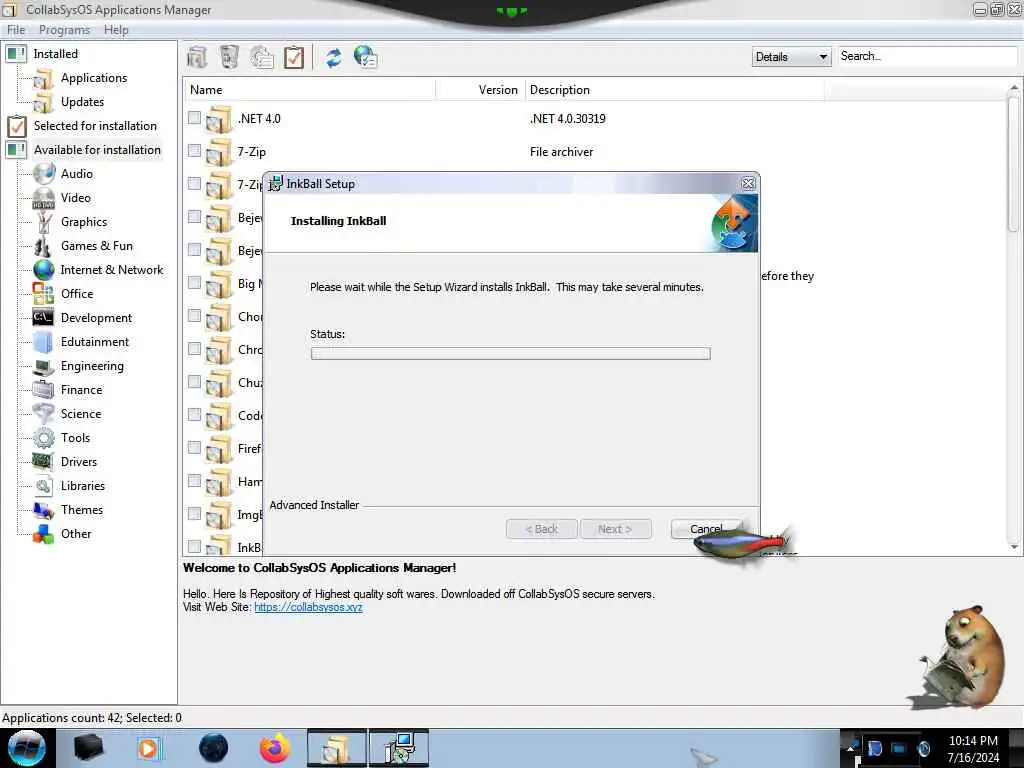The image size is (1024, 768).
Task: Sort by the Name column header
Action: click(x=310, y=90)
